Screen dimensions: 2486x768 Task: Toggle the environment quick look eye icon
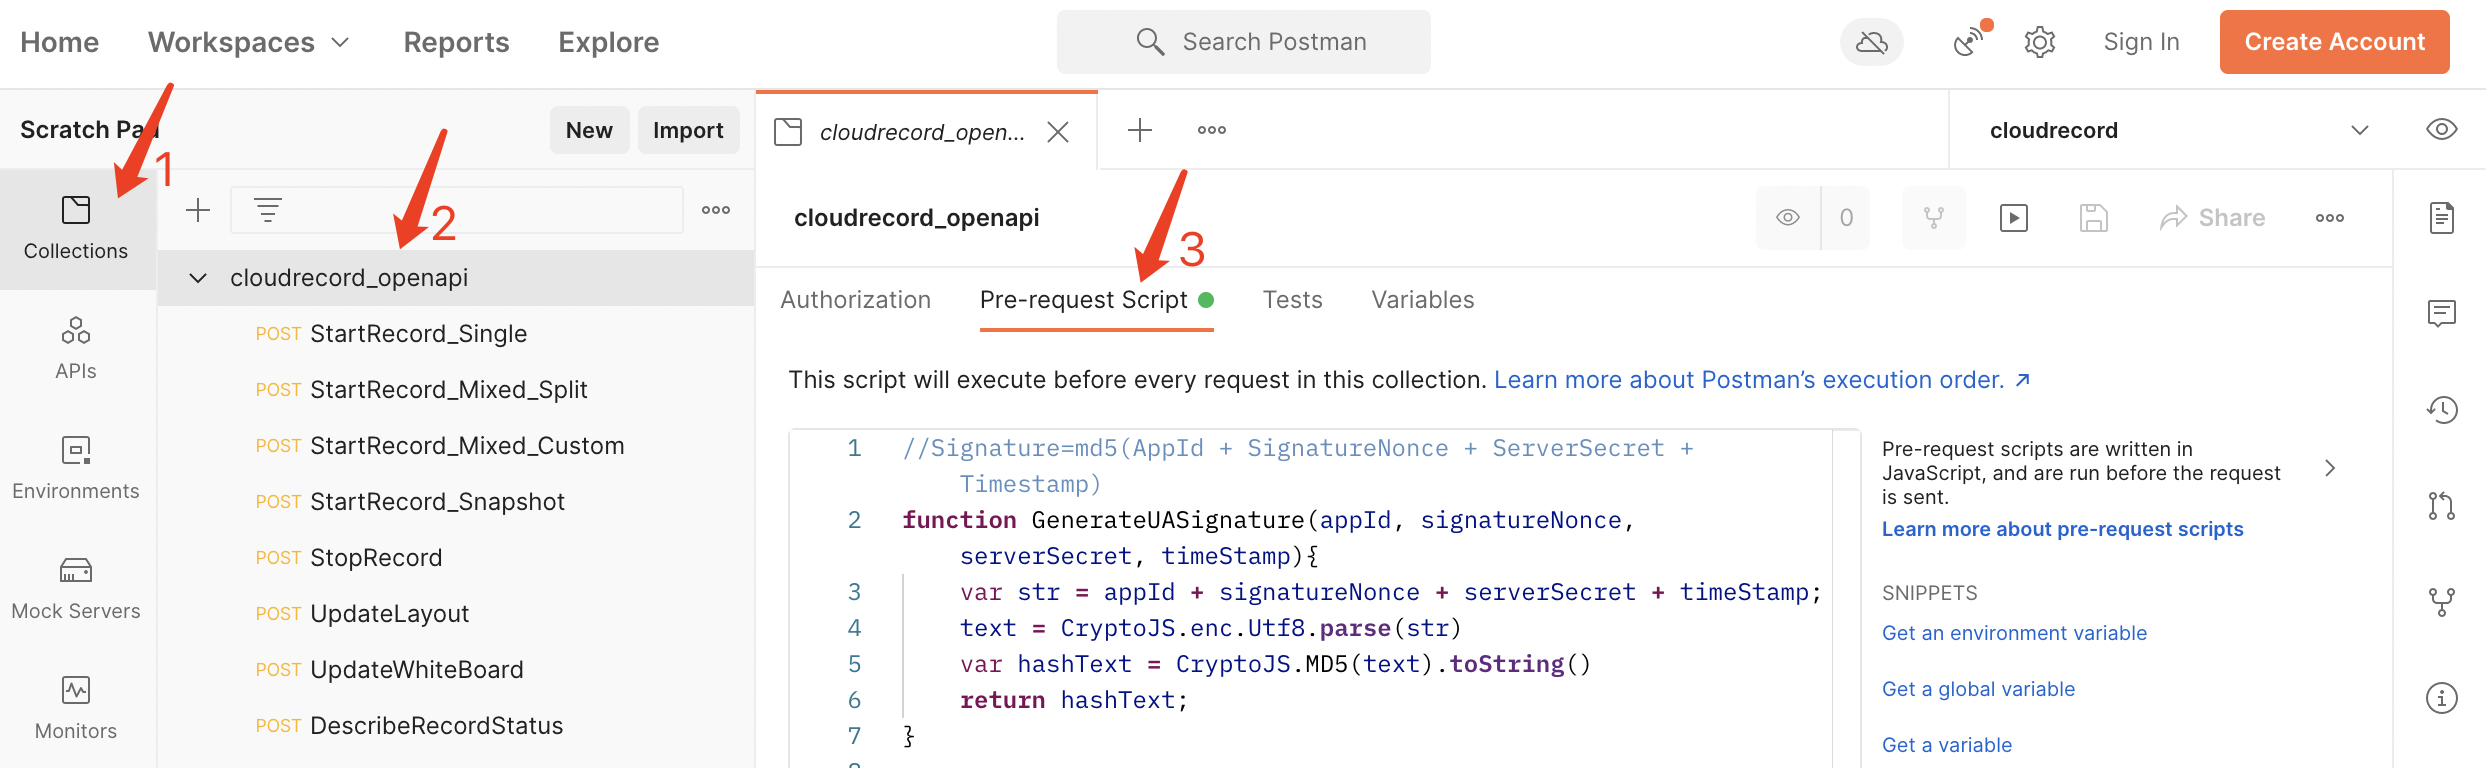[2442, 130]
